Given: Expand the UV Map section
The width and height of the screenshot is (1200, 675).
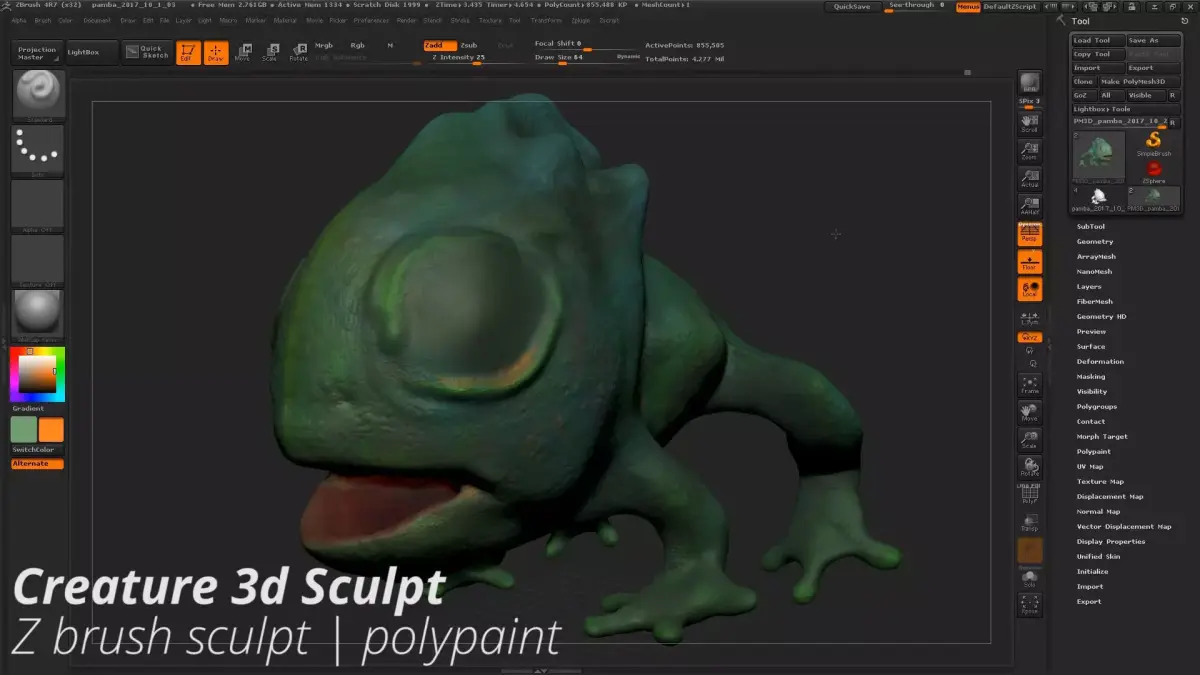Looking at the screenshot, I should (1090, 467).
